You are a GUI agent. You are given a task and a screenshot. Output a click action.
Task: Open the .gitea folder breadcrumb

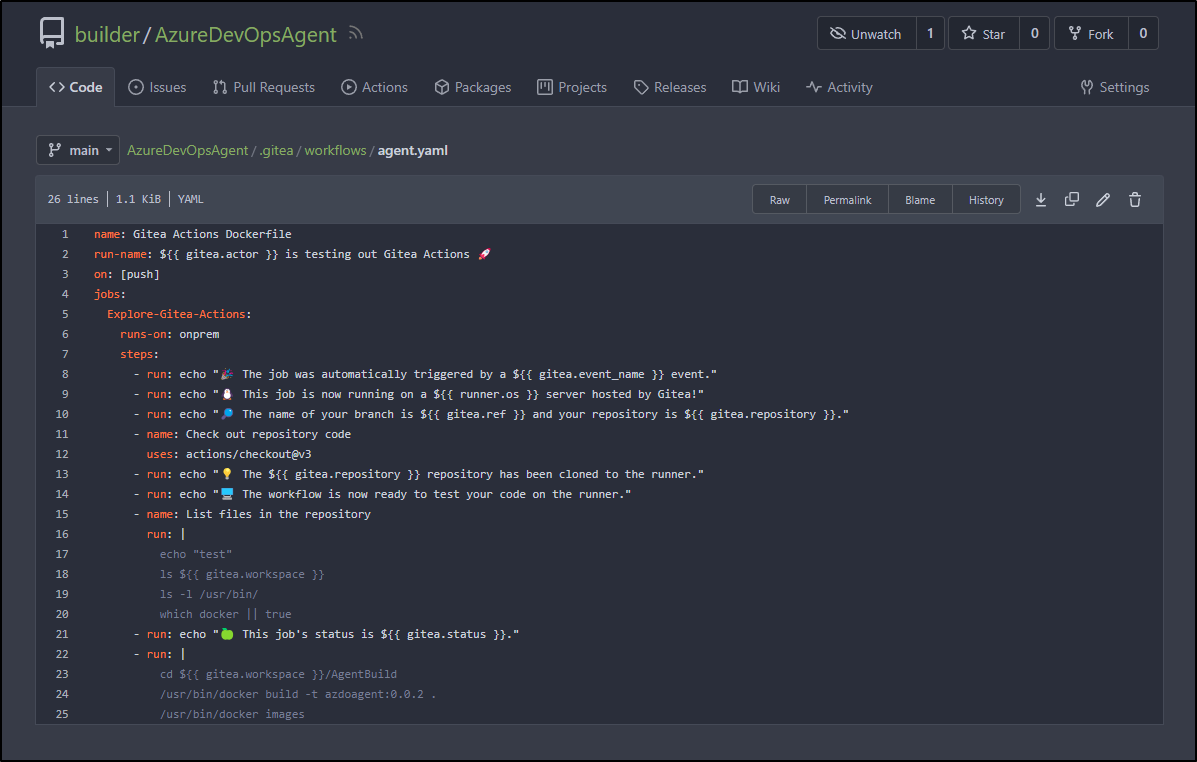tap(276, 150)
